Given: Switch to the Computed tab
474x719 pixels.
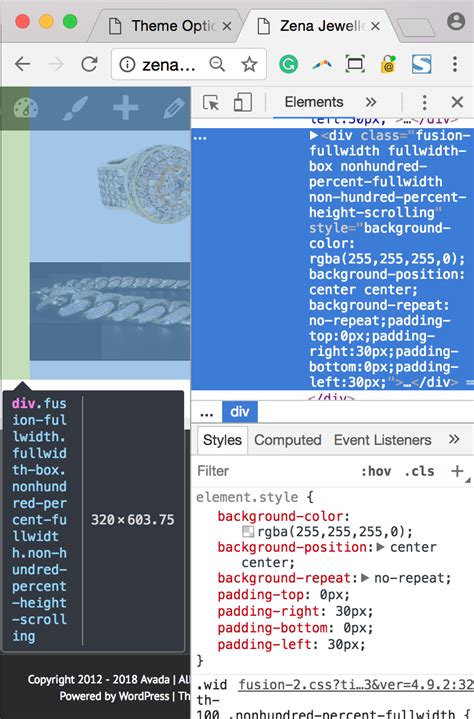Looking at the screenshot, I should click(288, 440).
